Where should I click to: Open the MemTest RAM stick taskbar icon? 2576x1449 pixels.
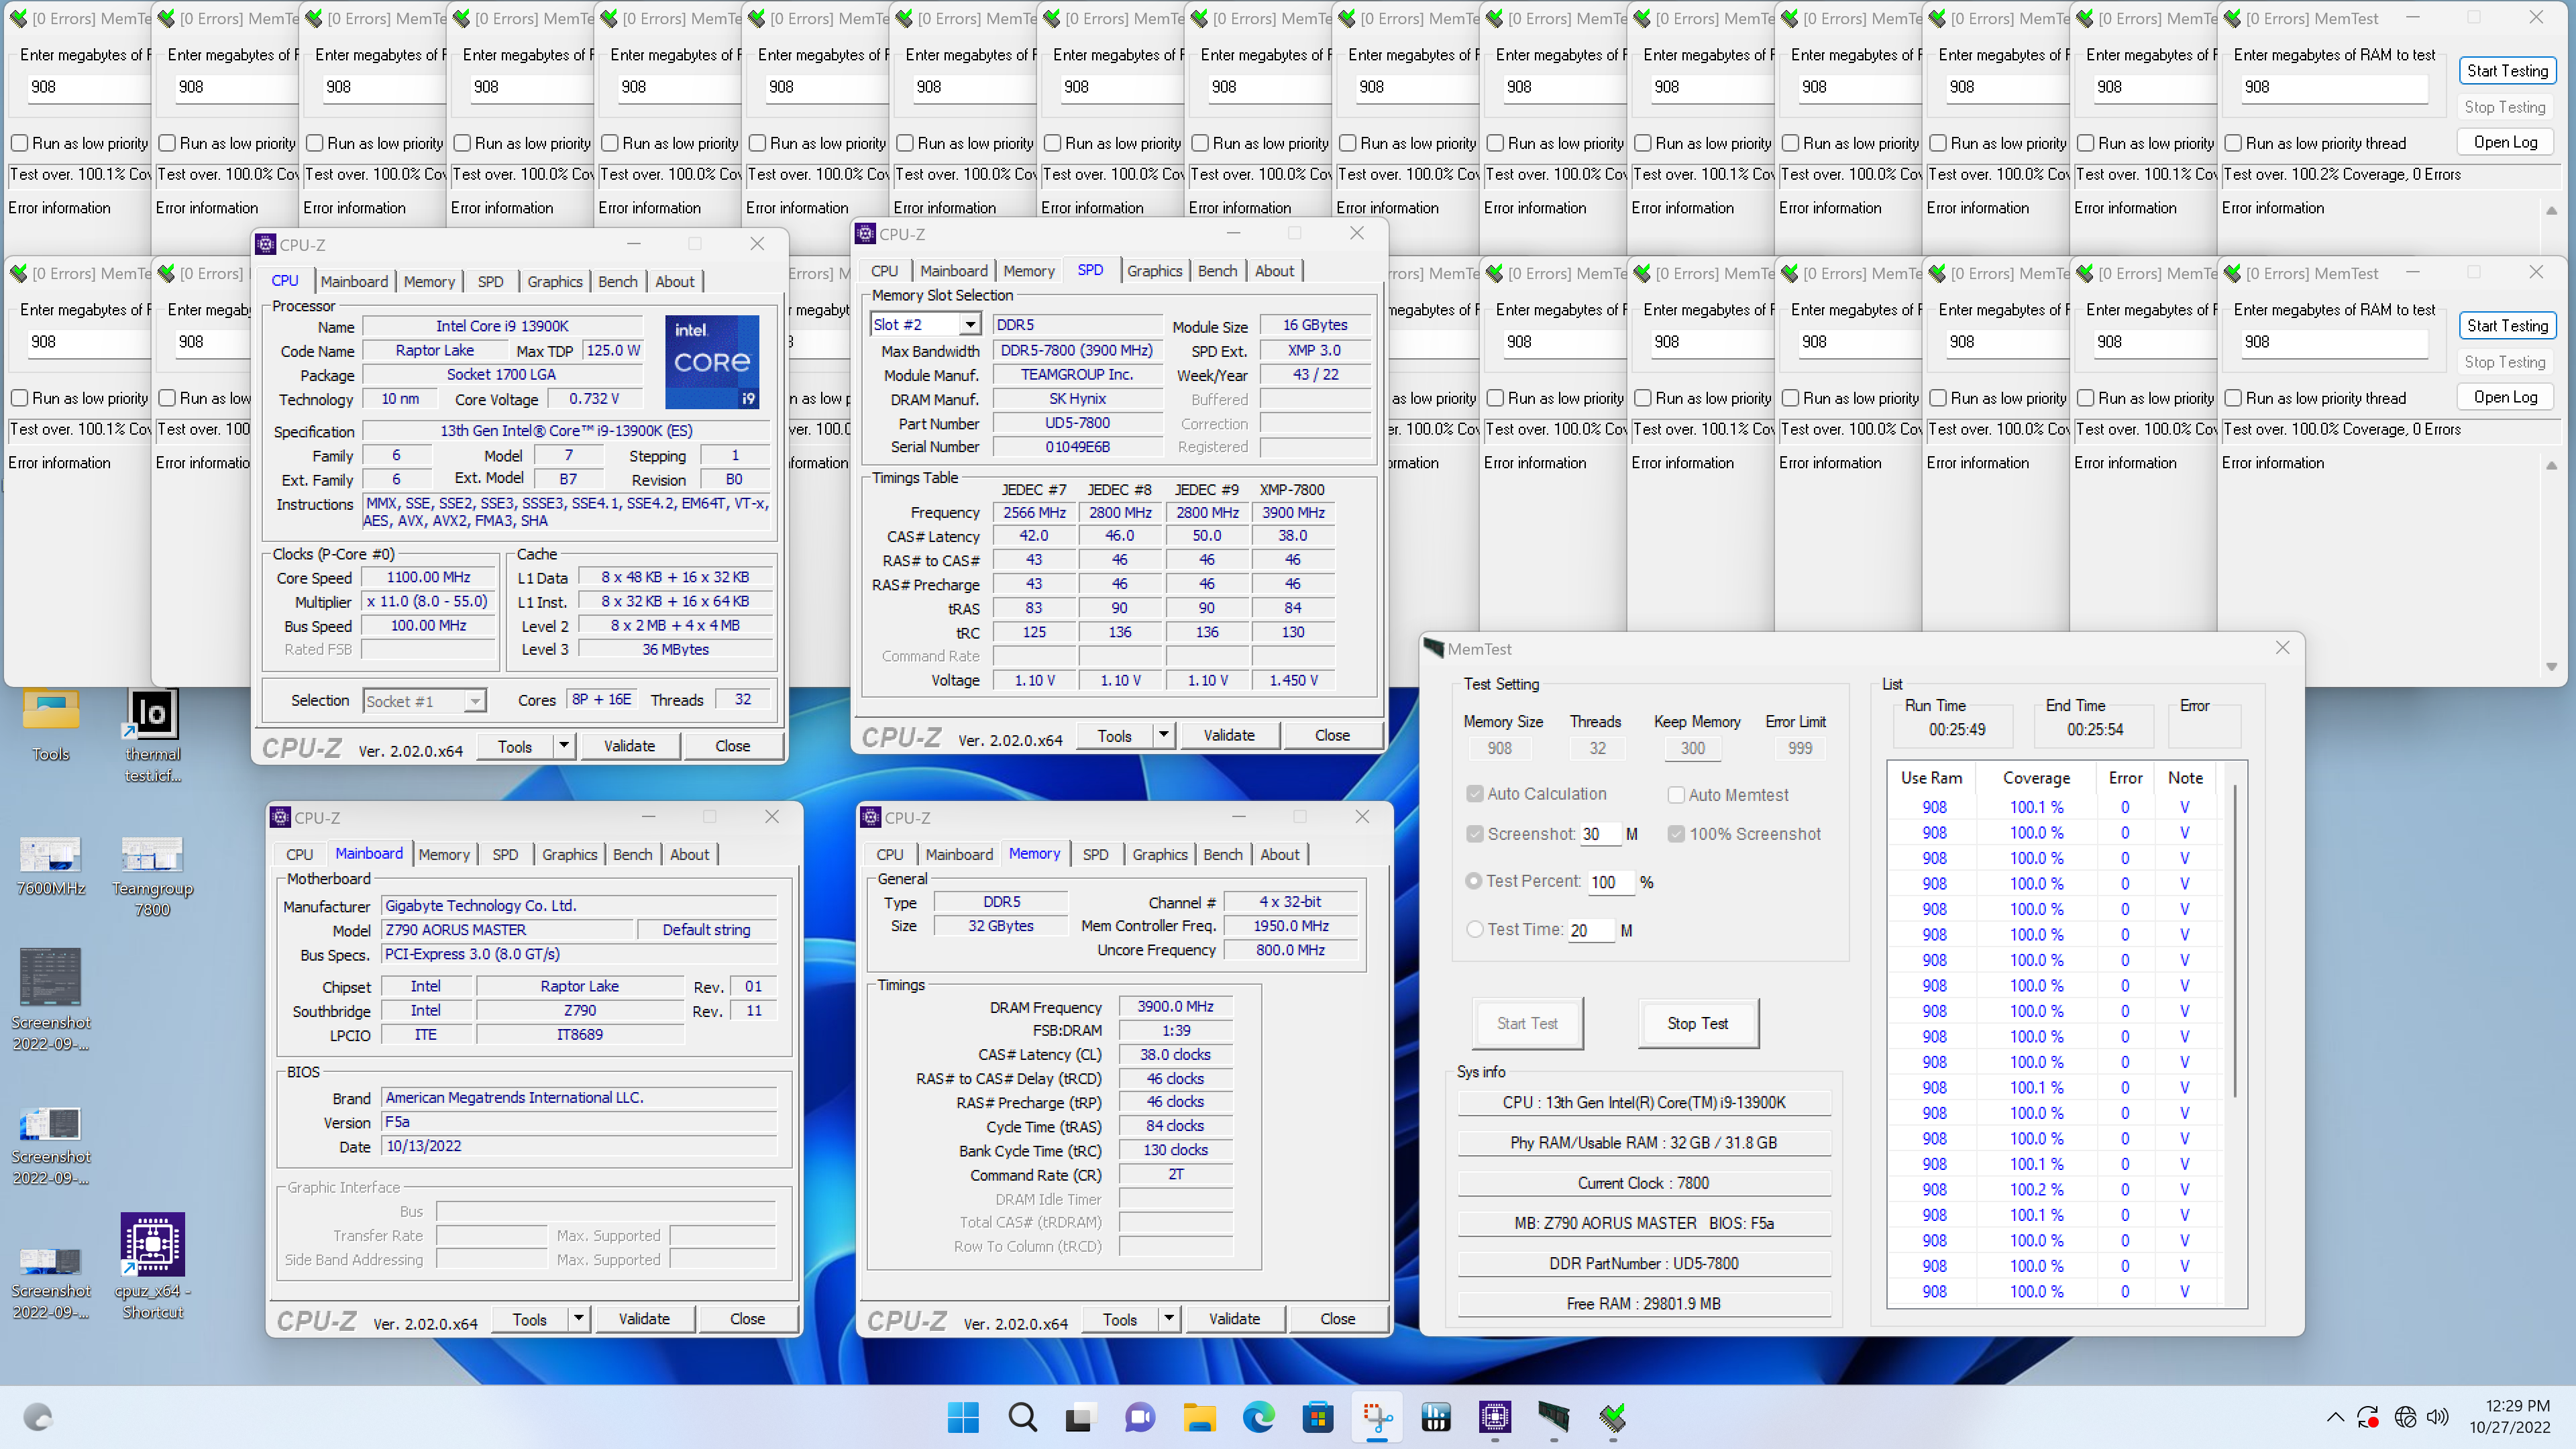tap(1553, 1417)
